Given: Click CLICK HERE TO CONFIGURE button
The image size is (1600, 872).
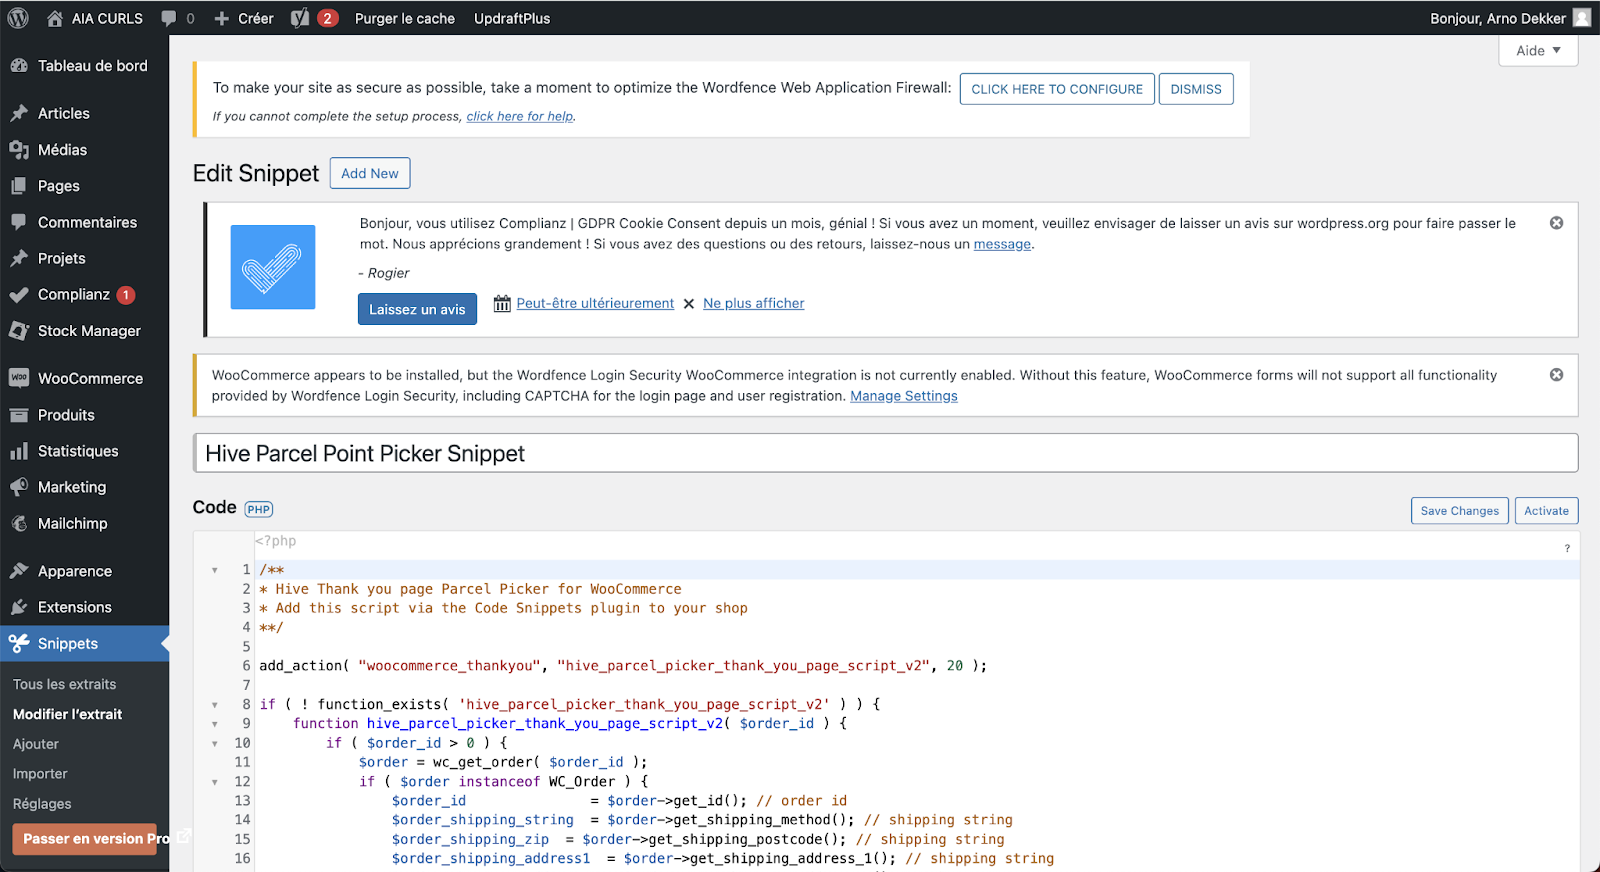Looking at the screenshot, I should [1057, 89].
